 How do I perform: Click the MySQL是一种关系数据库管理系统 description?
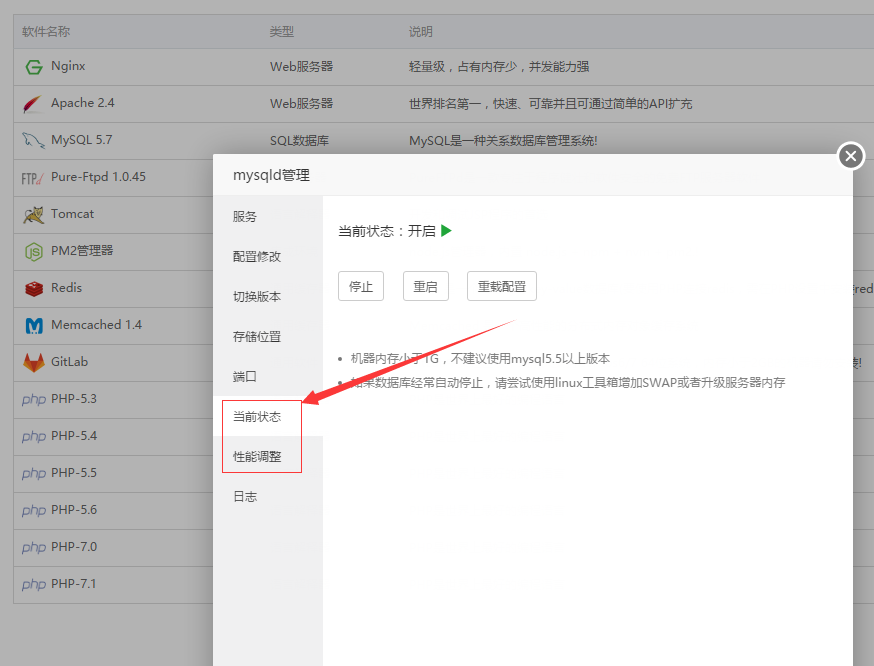tap(503, 140)
